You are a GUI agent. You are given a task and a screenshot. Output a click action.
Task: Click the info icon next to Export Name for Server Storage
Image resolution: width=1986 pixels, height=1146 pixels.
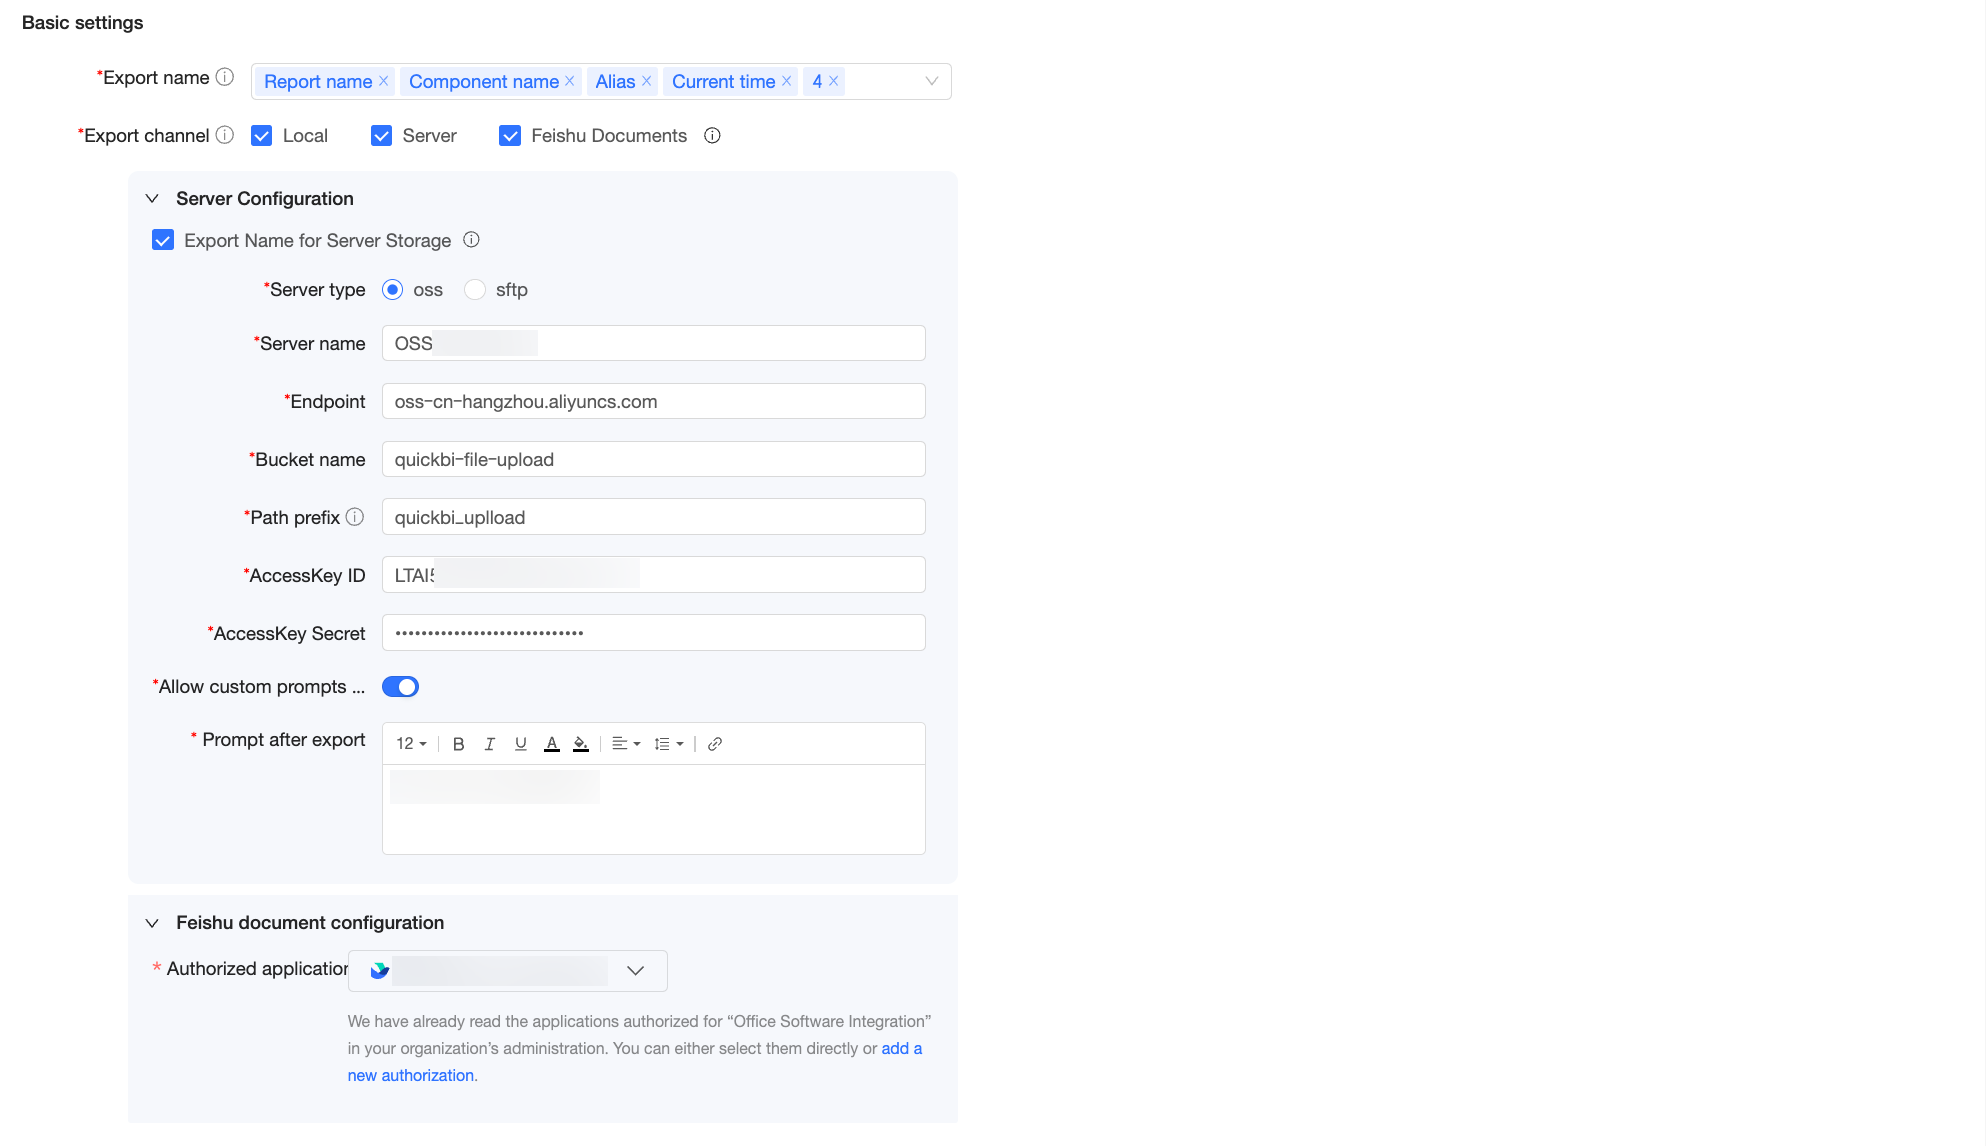[471, 240]
